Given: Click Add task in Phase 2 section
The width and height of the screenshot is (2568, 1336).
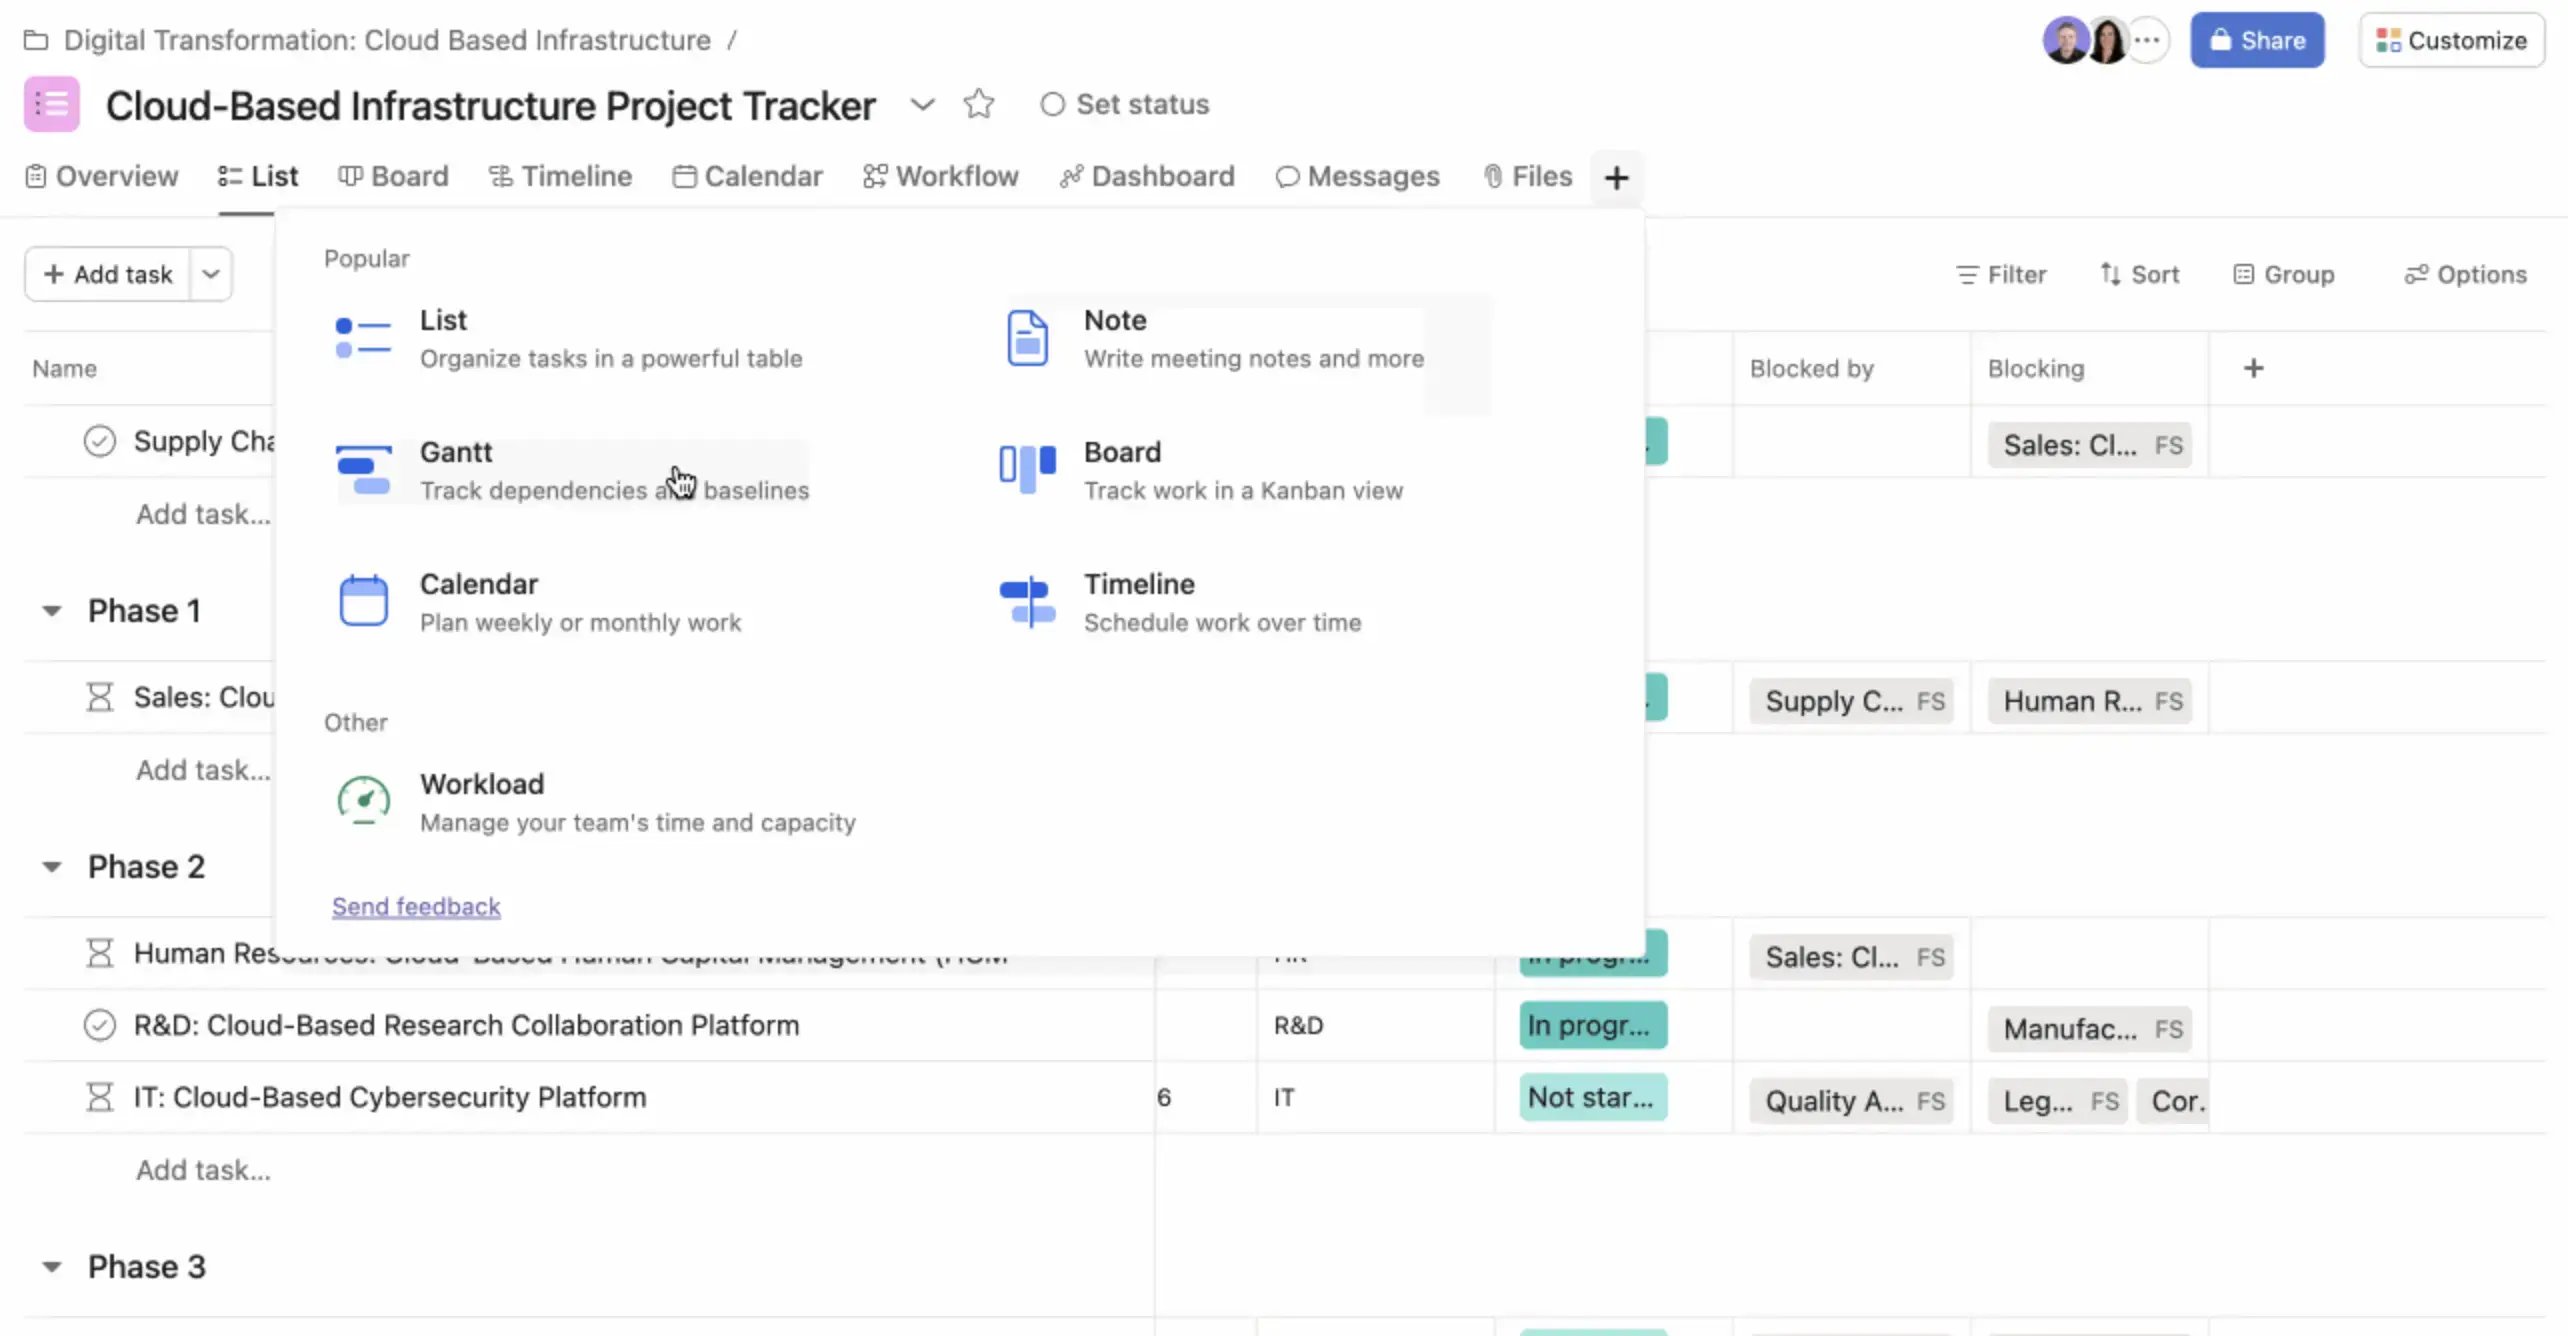Looking at the screenshot, I should [203, 1170].
